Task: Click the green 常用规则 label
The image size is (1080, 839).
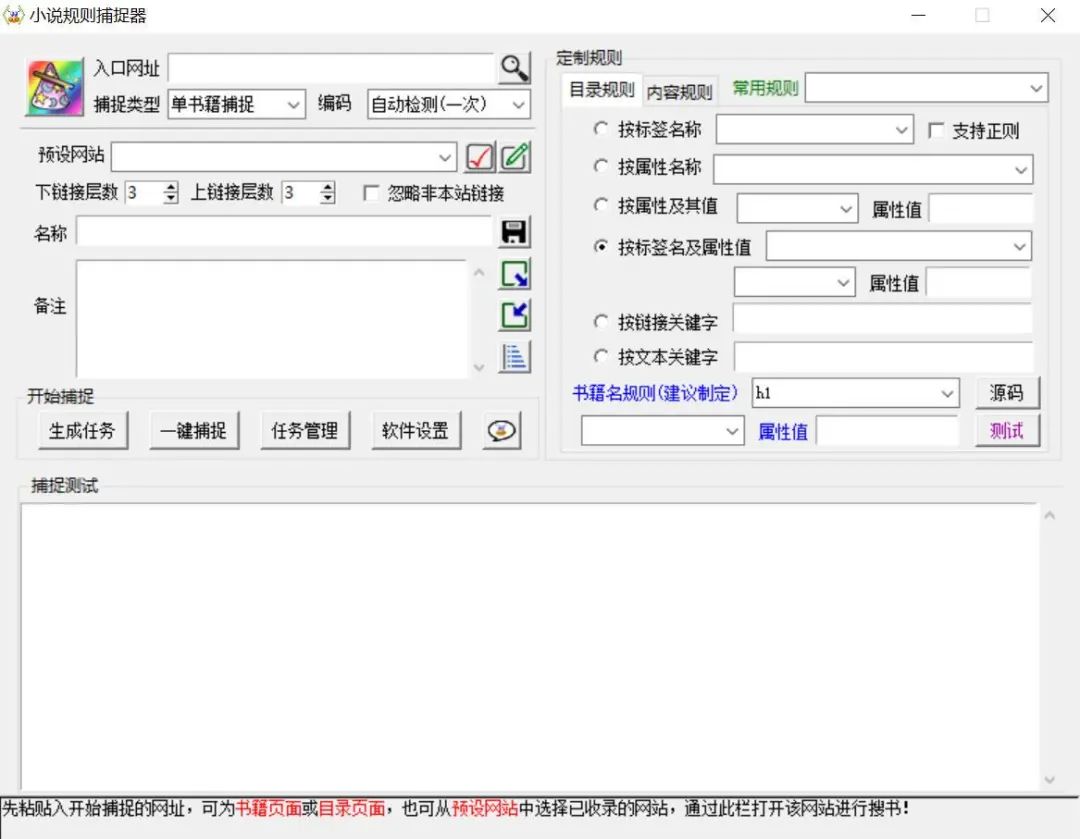Action: click(765, 88)
